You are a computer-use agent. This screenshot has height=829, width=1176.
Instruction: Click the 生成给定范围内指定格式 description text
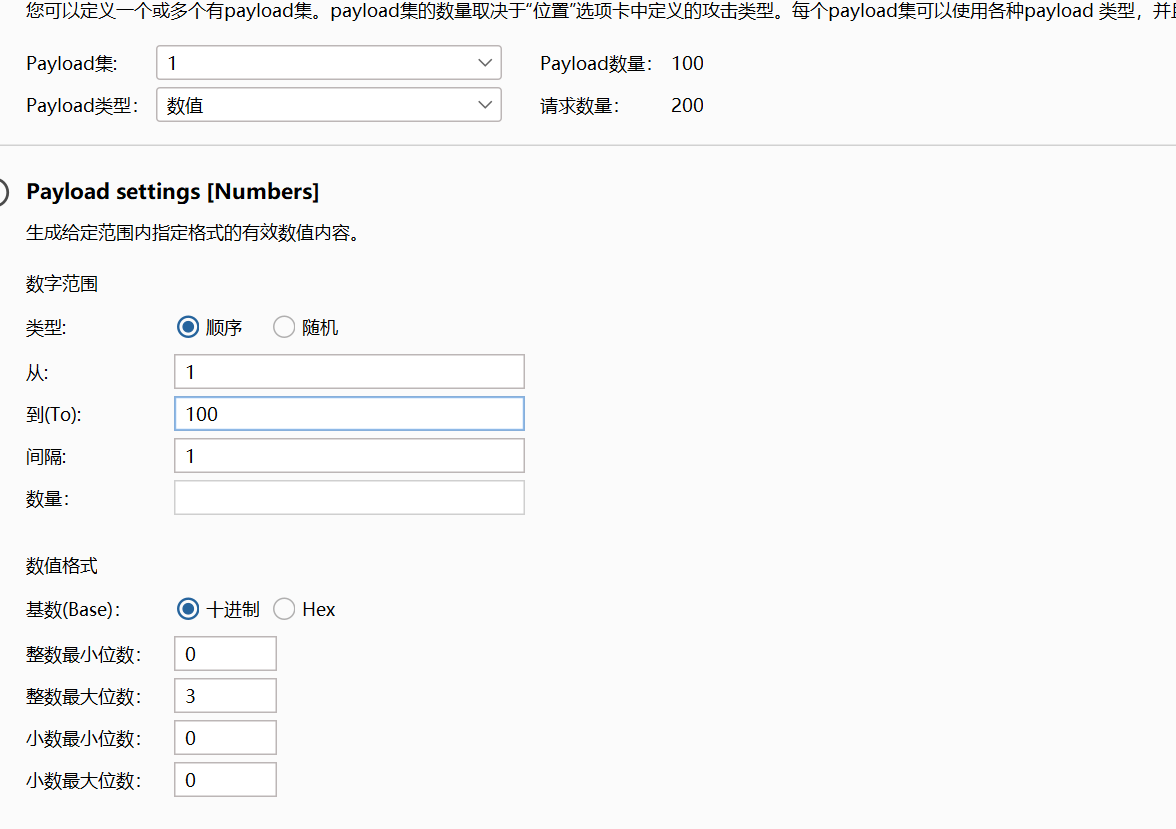(194, 233)
